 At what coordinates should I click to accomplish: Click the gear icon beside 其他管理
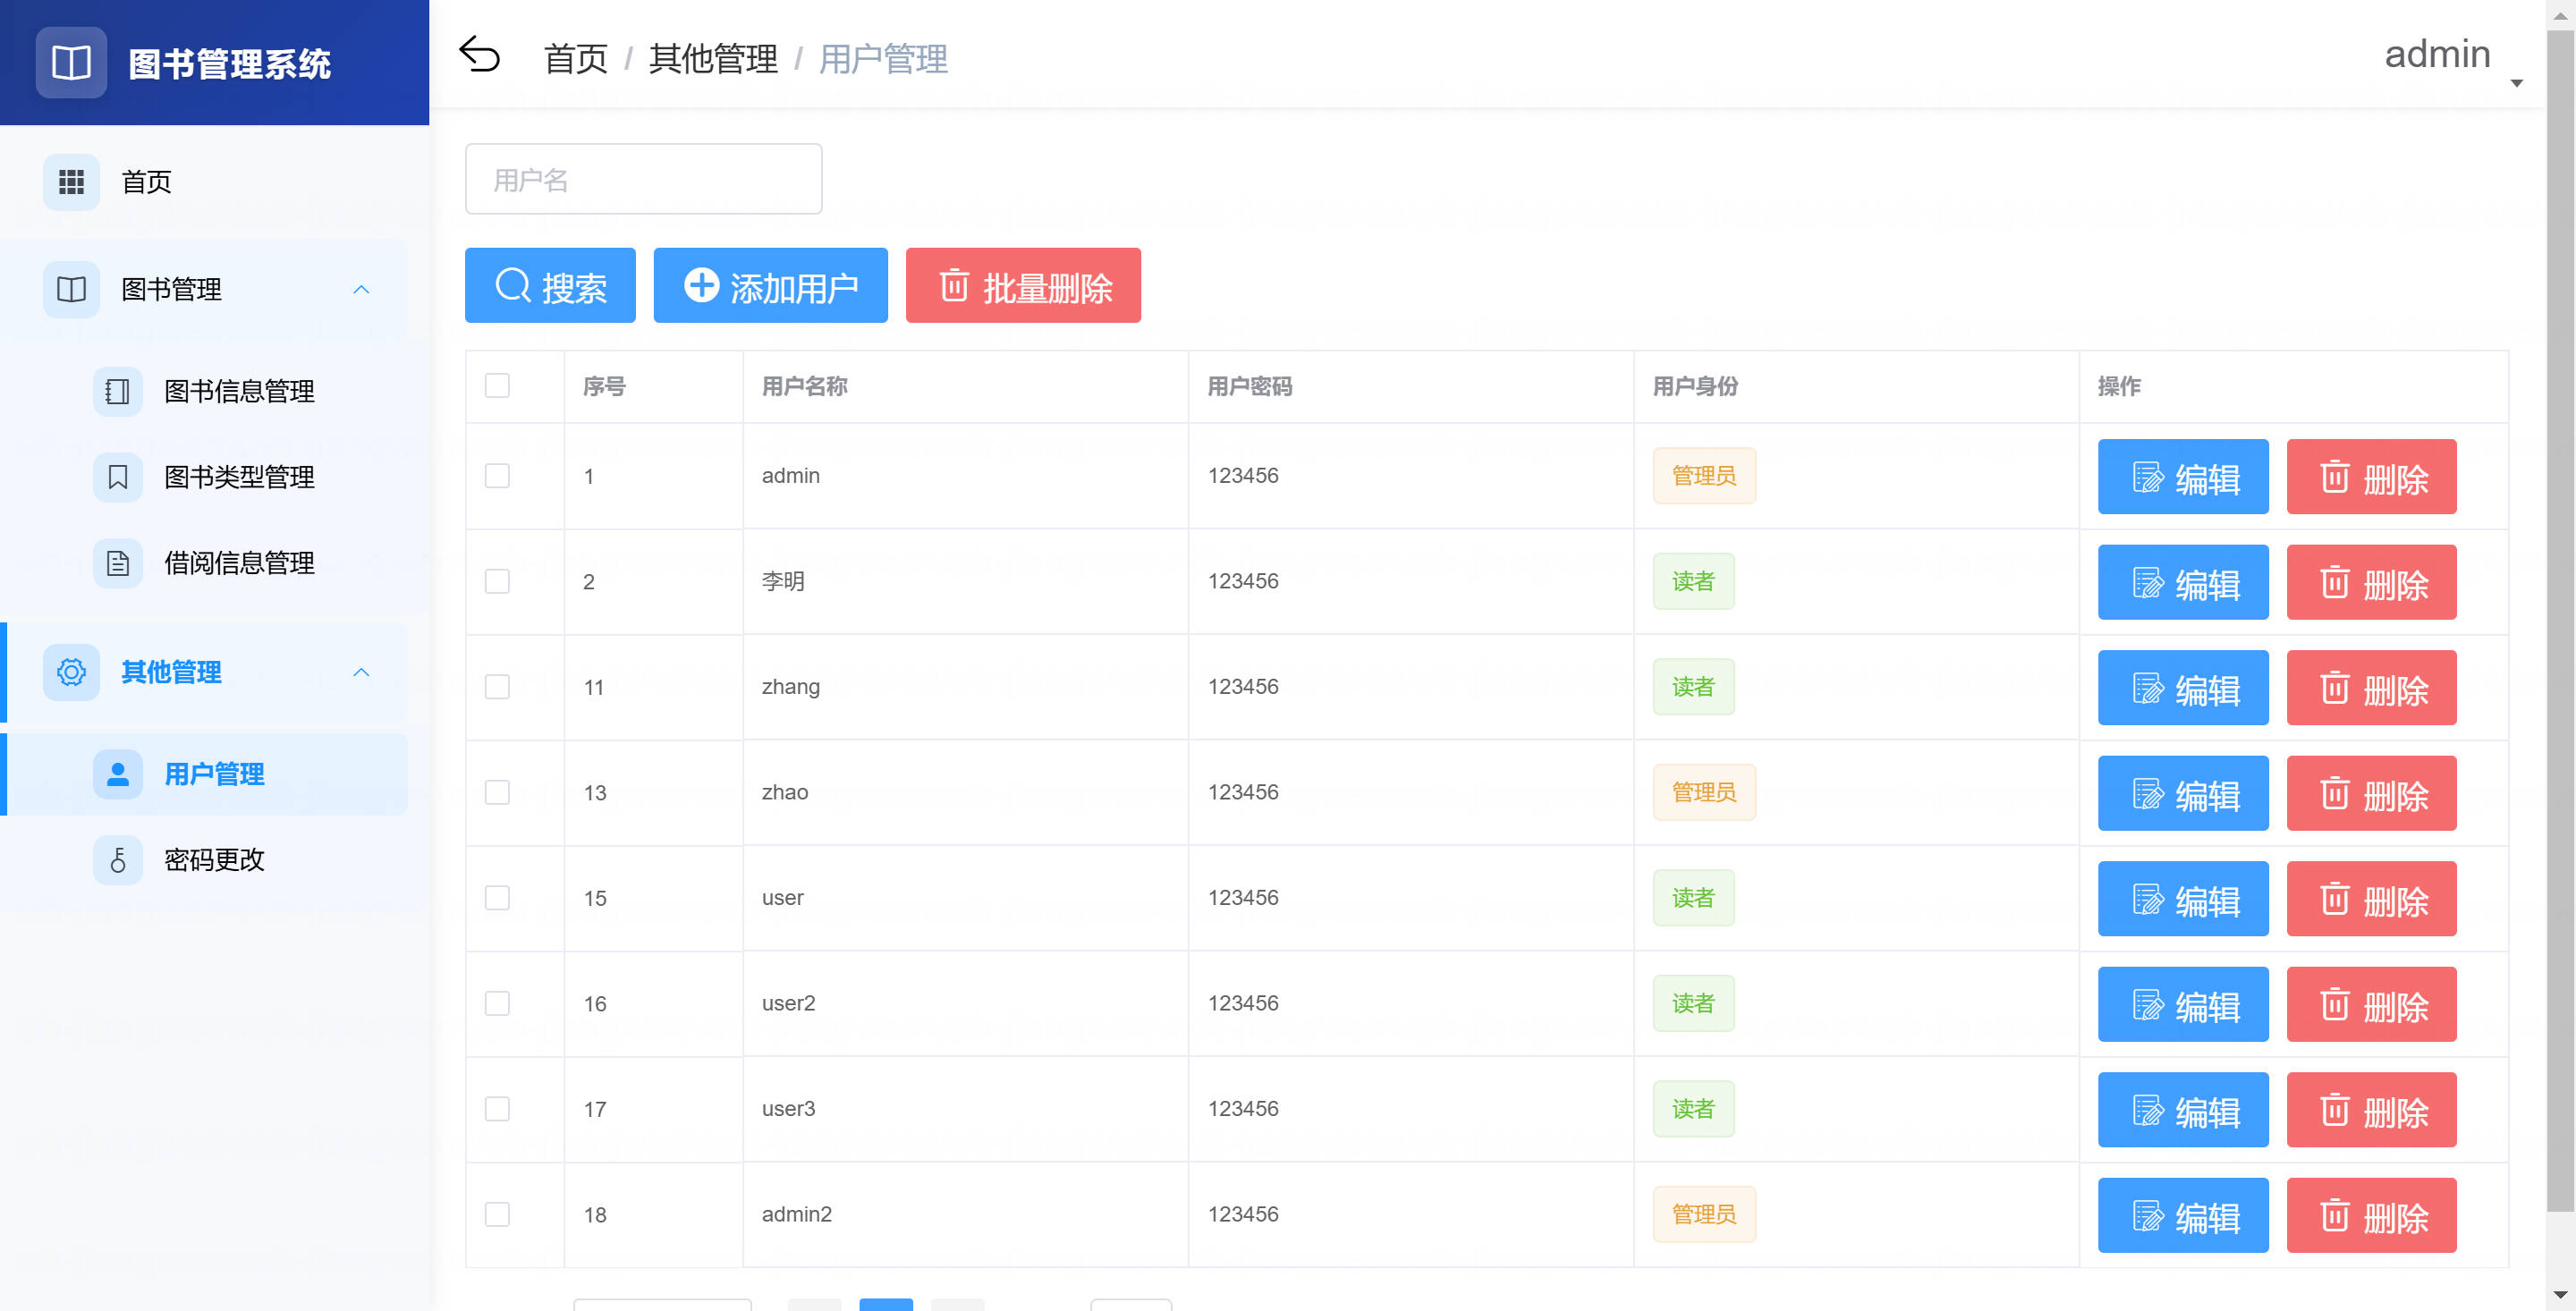(x=71, y=672)
